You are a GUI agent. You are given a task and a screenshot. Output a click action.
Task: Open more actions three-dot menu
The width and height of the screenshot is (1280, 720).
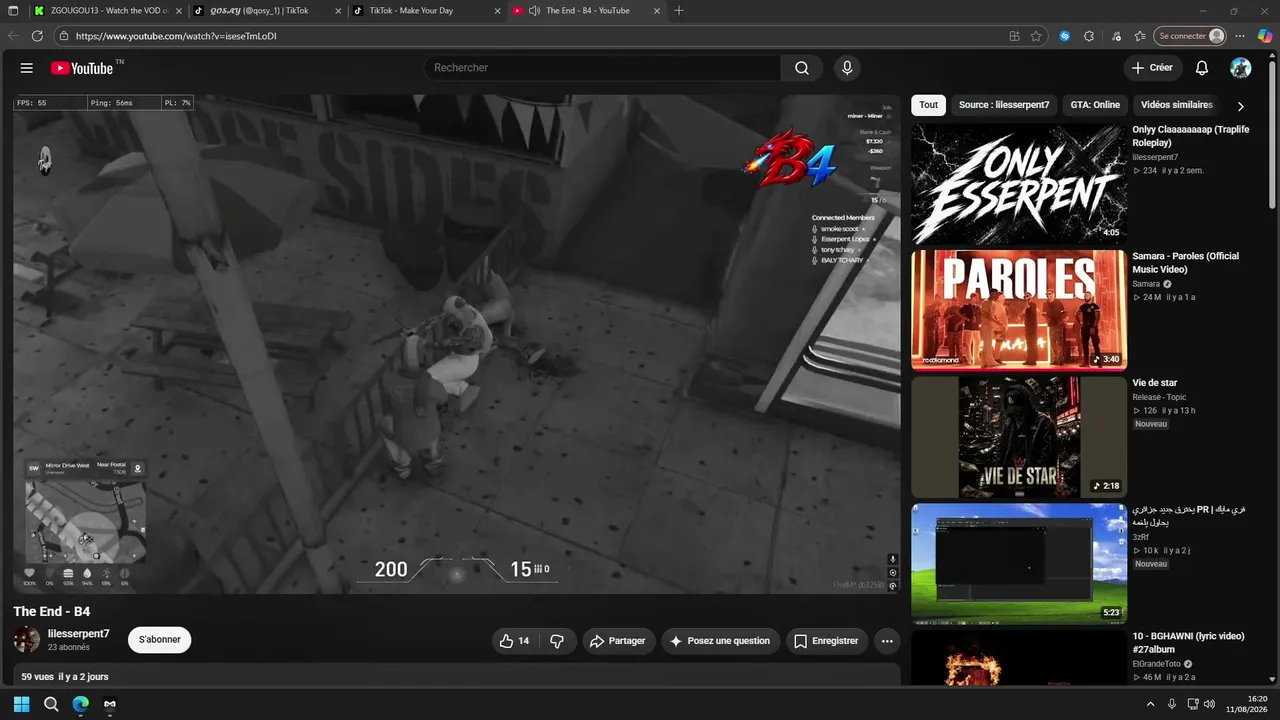pos(887,641)
